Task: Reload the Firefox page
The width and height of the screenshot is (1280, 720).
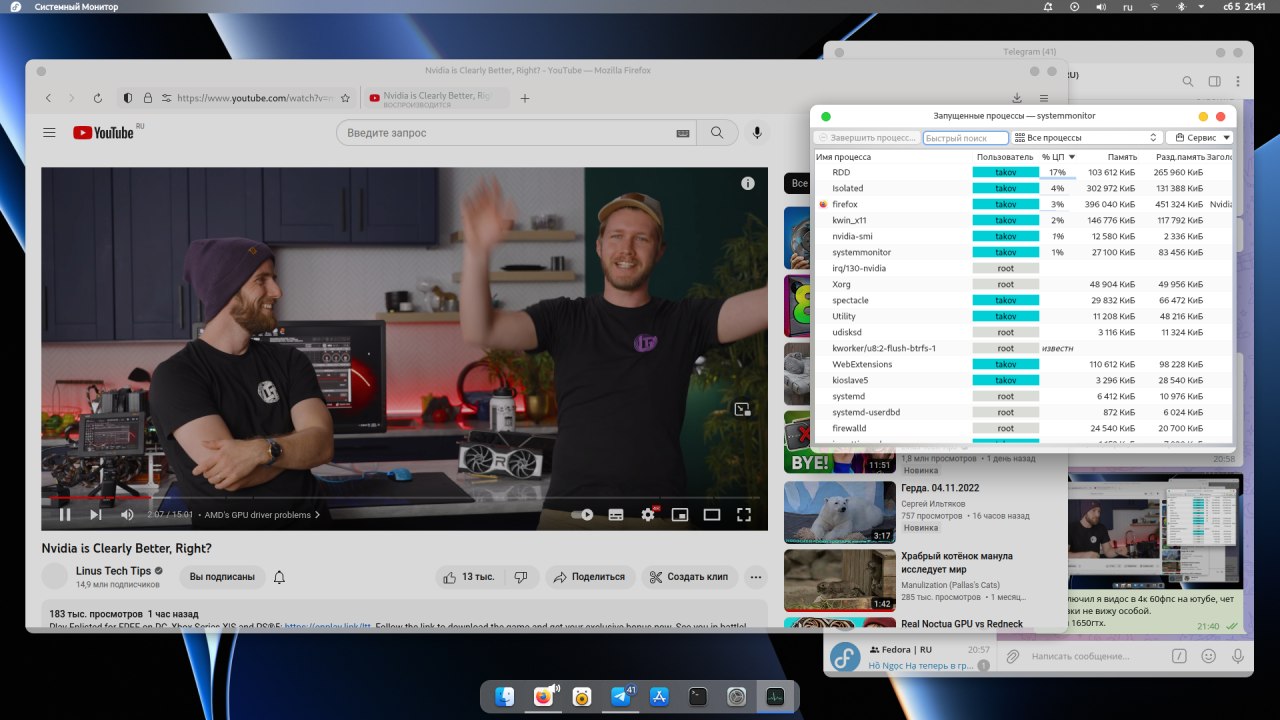Action: (x=98, y=98)
